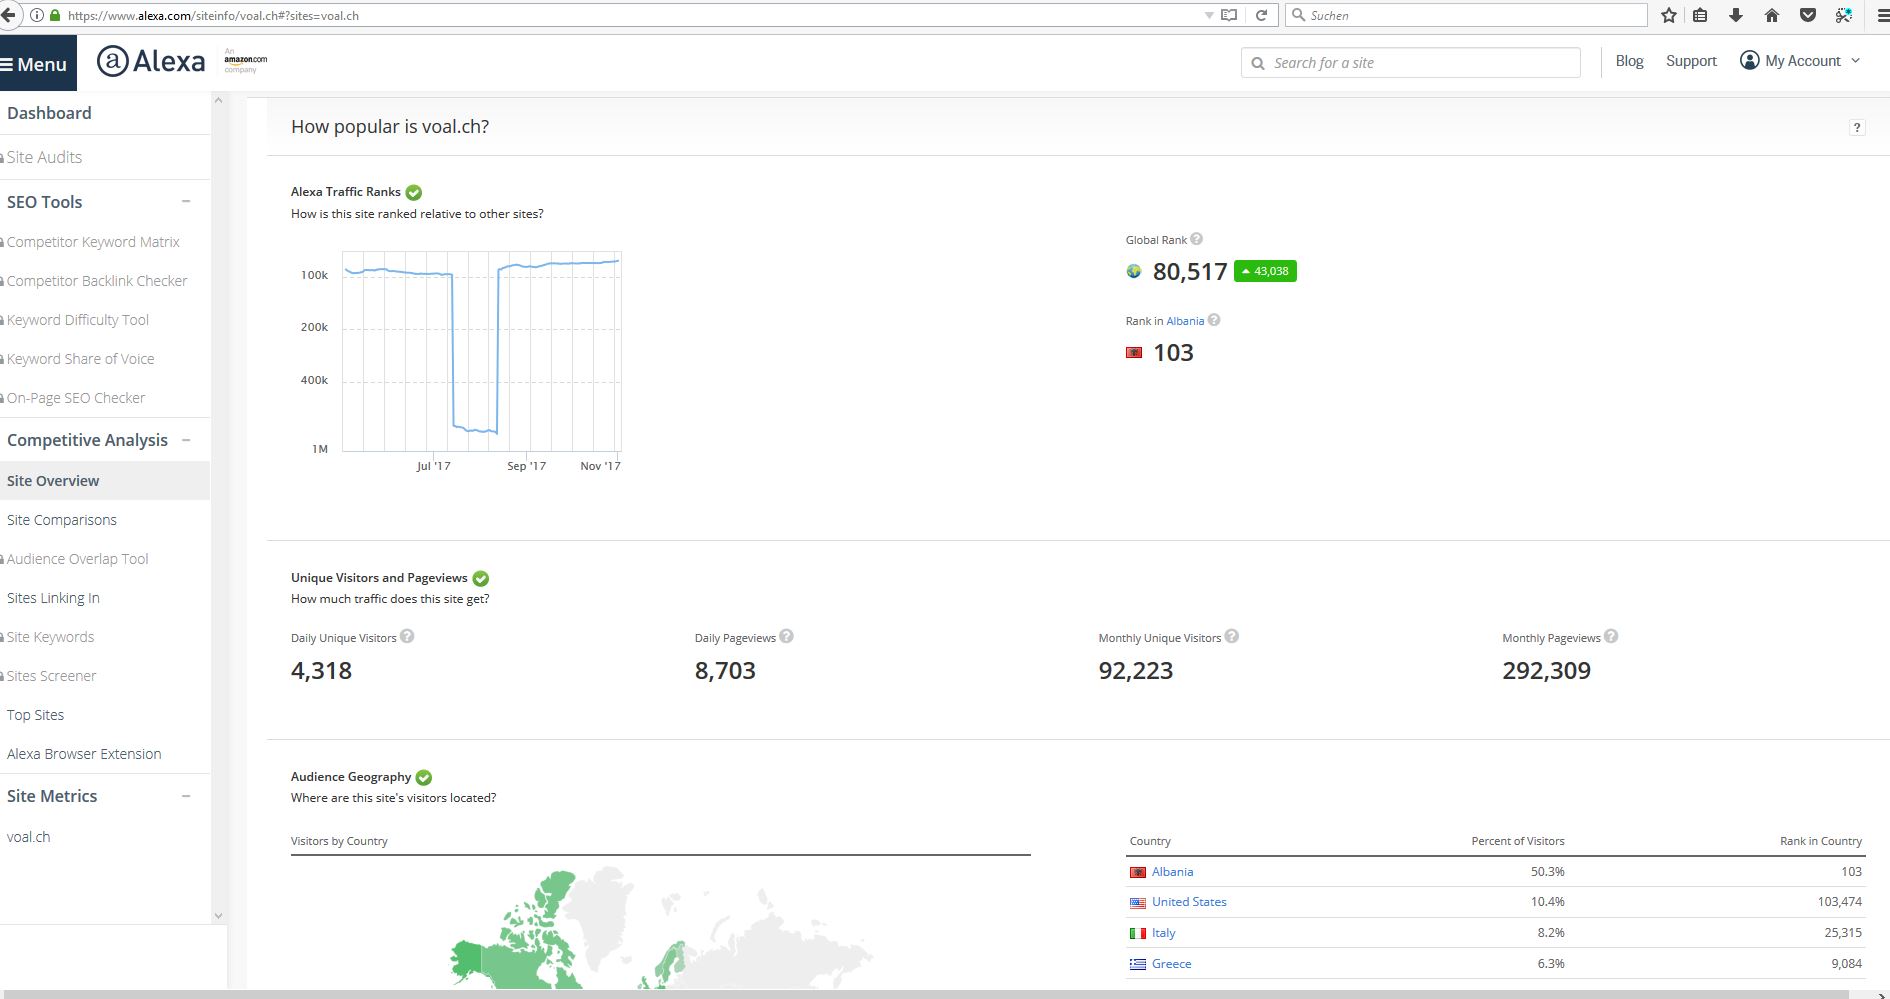Collapse the SEO Tools section
Screen dimensions: 1890x999
tap(186, 202)
